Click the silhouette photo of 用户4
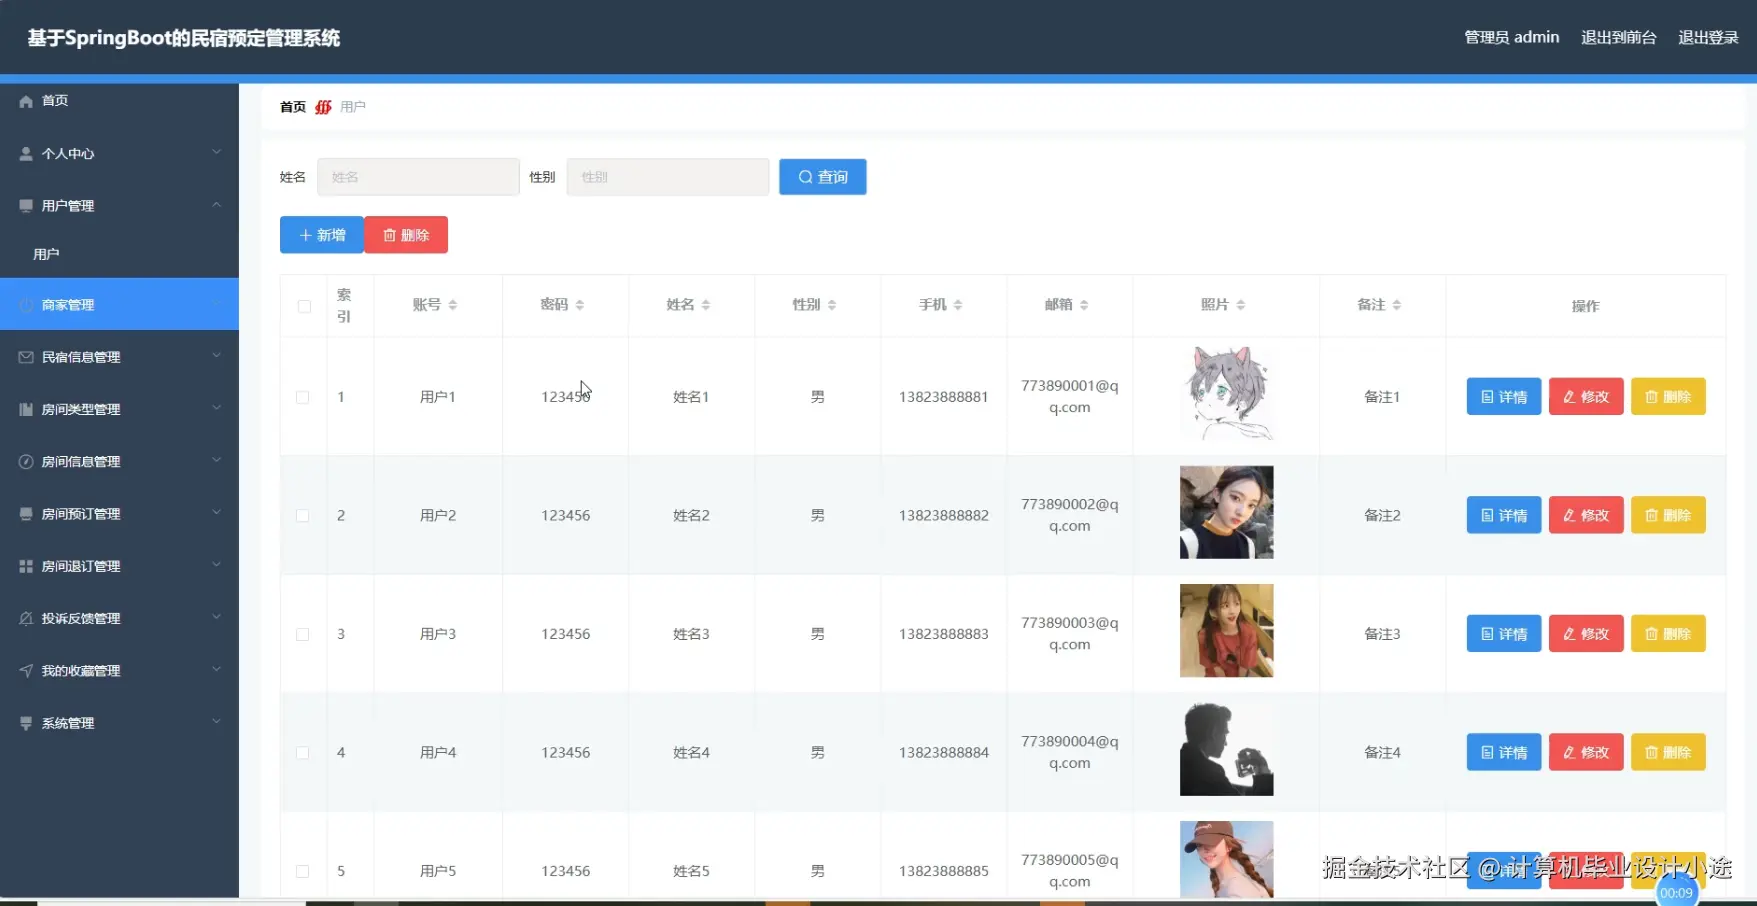 (1227, 749)
